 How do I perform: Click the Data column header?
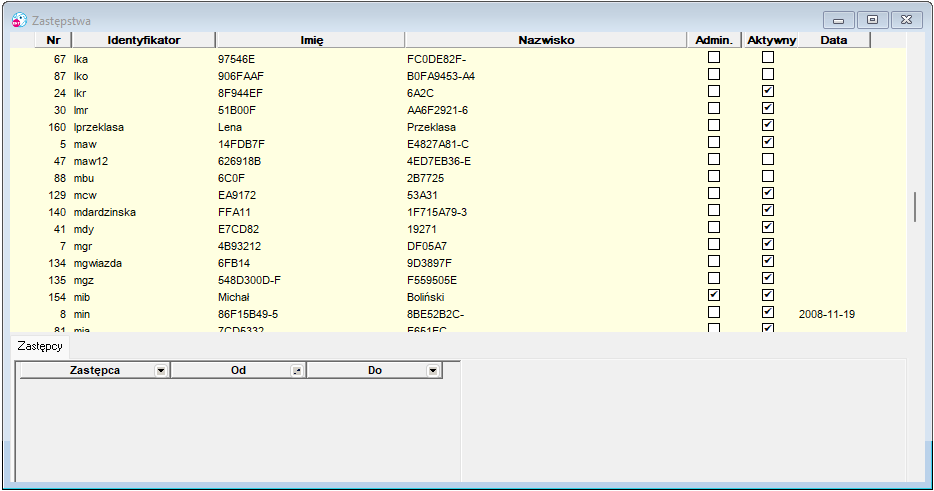pos(833,40)
